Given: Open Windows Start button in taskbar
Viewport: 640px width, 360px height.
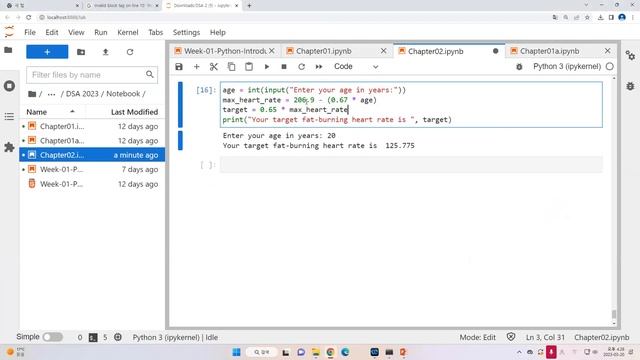Looking at the screenshot, I should pyautogui.click(x=236, y=352).
